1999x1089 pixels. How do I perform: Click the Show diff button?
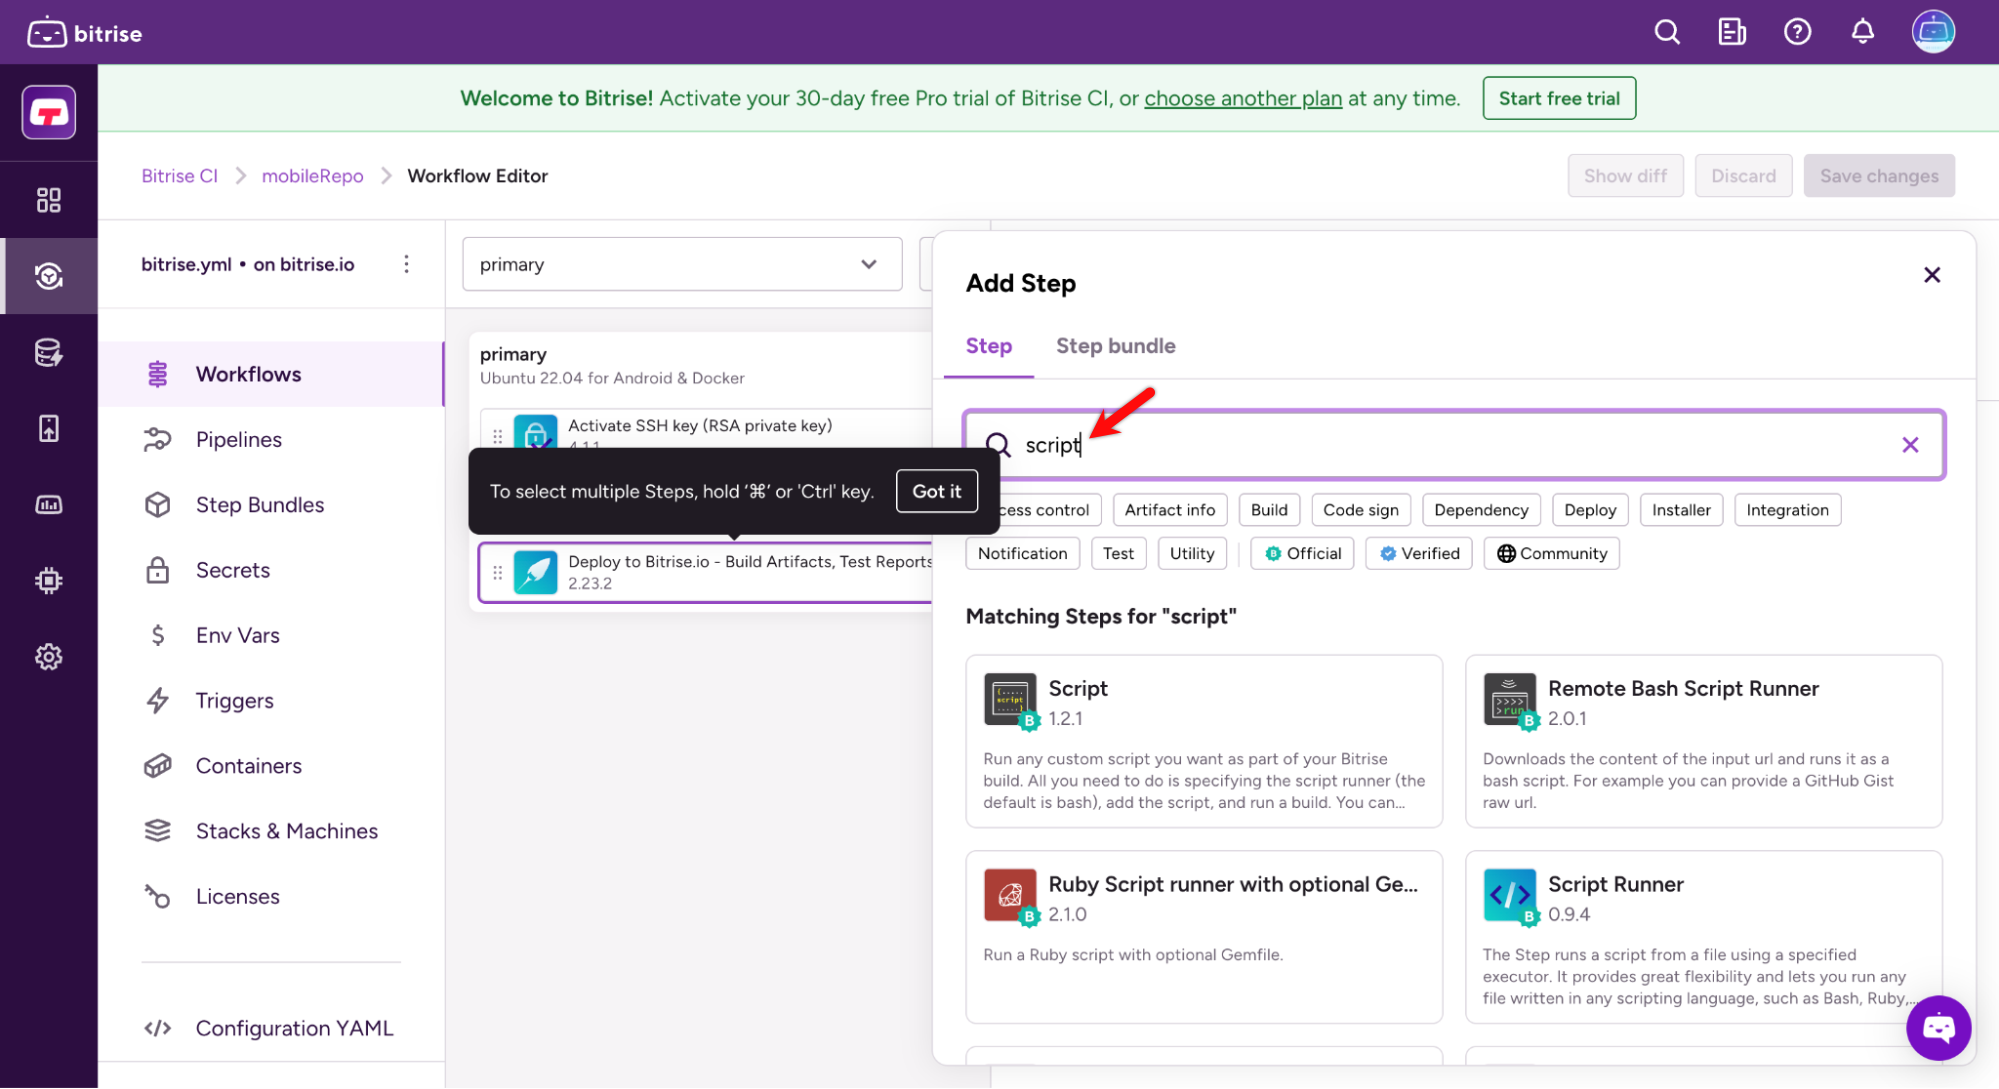pyautogui.click(x=1625, y=176)
